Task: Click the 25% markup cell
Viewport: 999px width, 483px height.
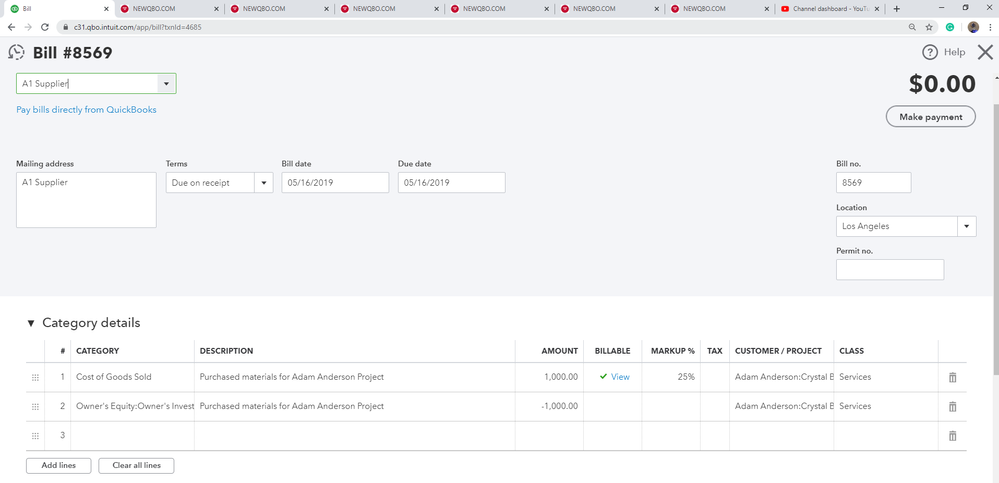Action: click(671, 377)
